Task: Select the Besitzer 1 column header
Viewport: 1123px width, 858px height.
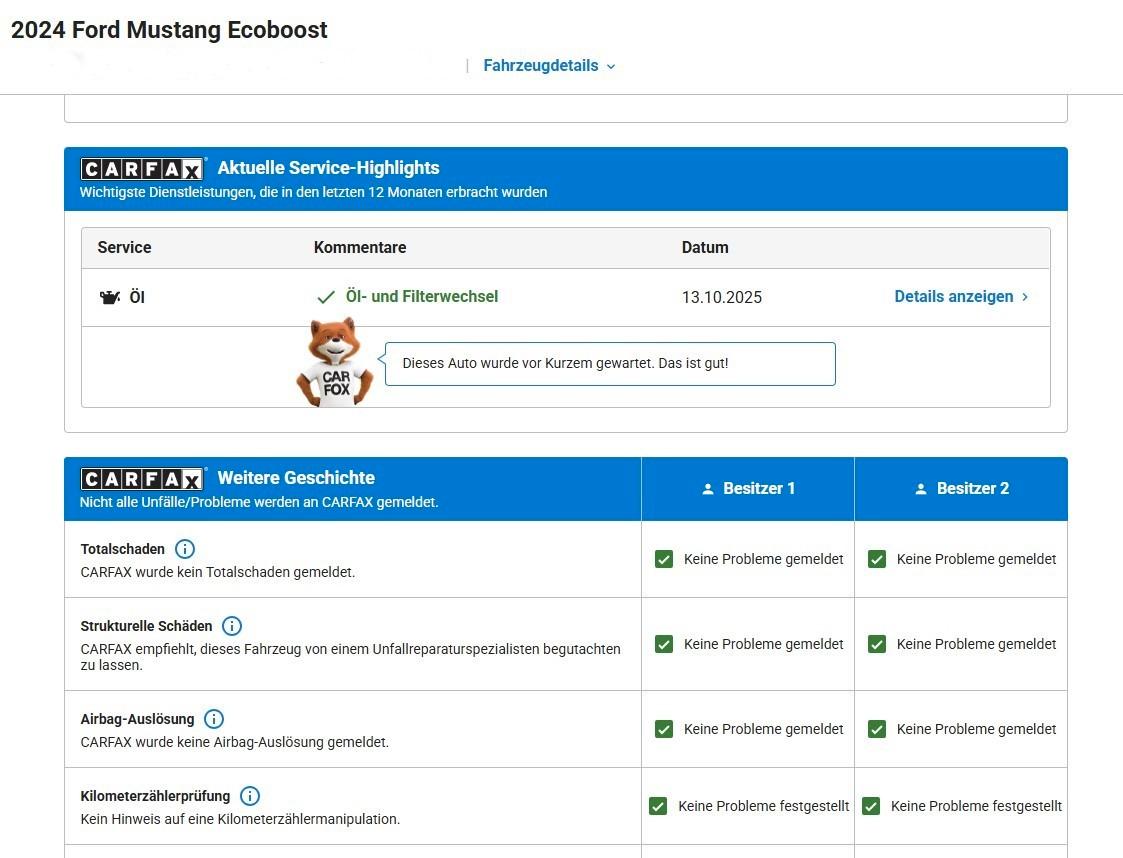Action: click(x=748, y=489)
